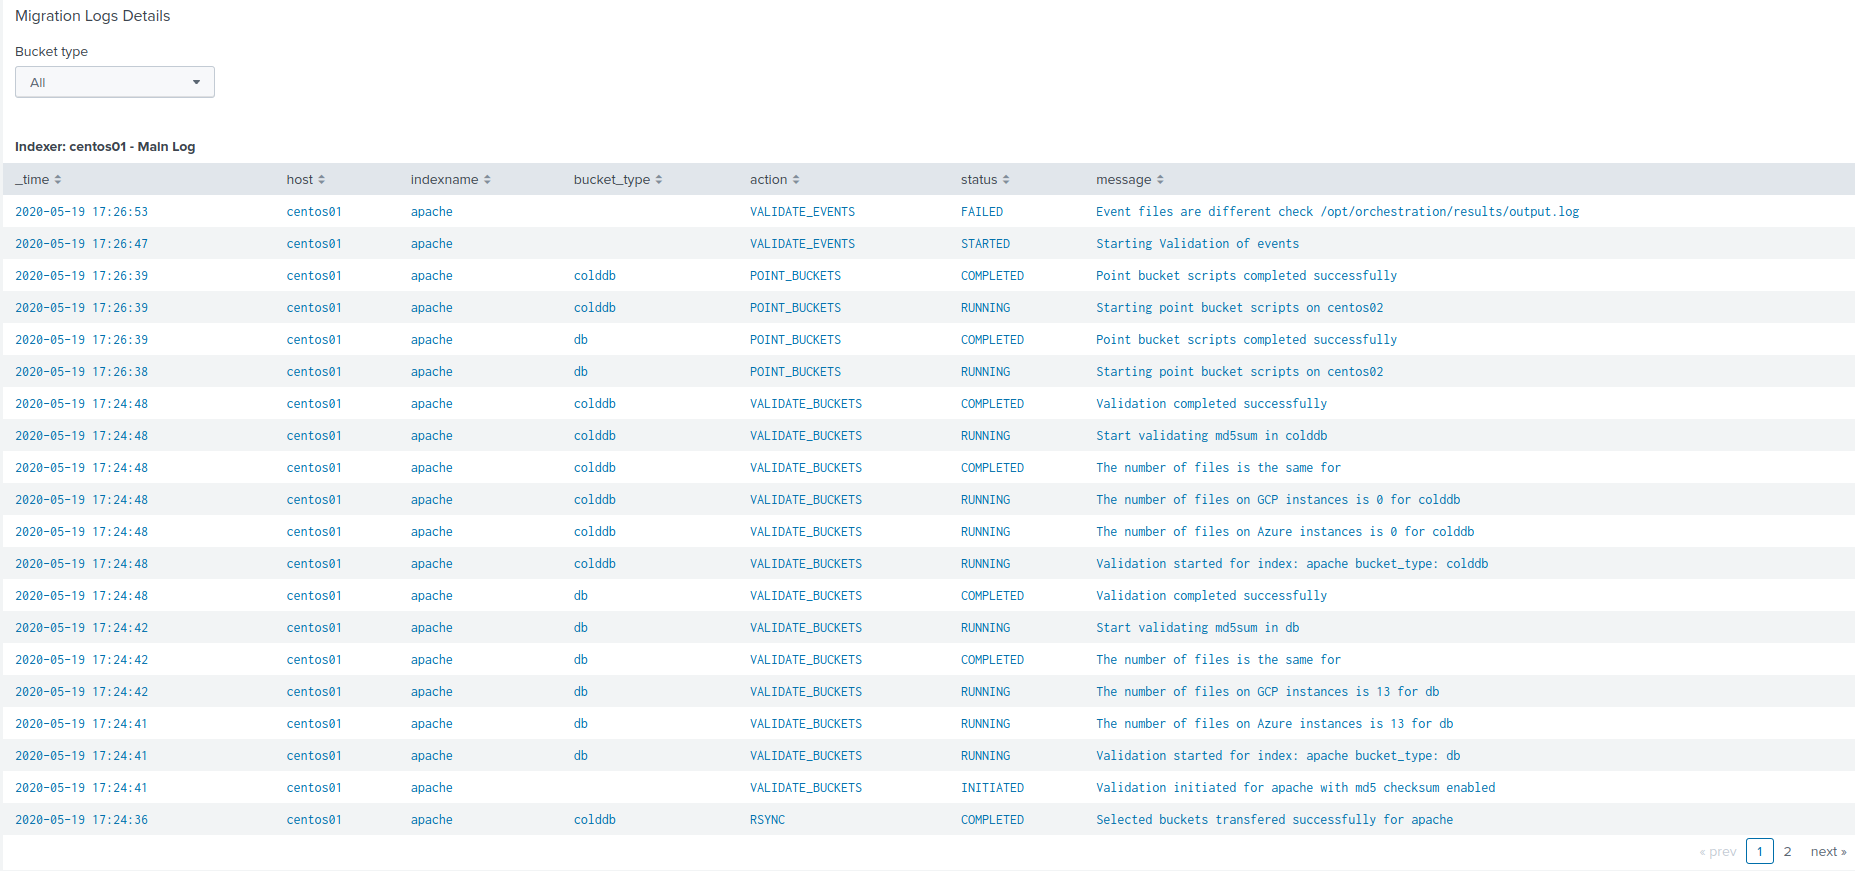Click the RSYNC action cell
1855x871 pixels.
(767, 819)
